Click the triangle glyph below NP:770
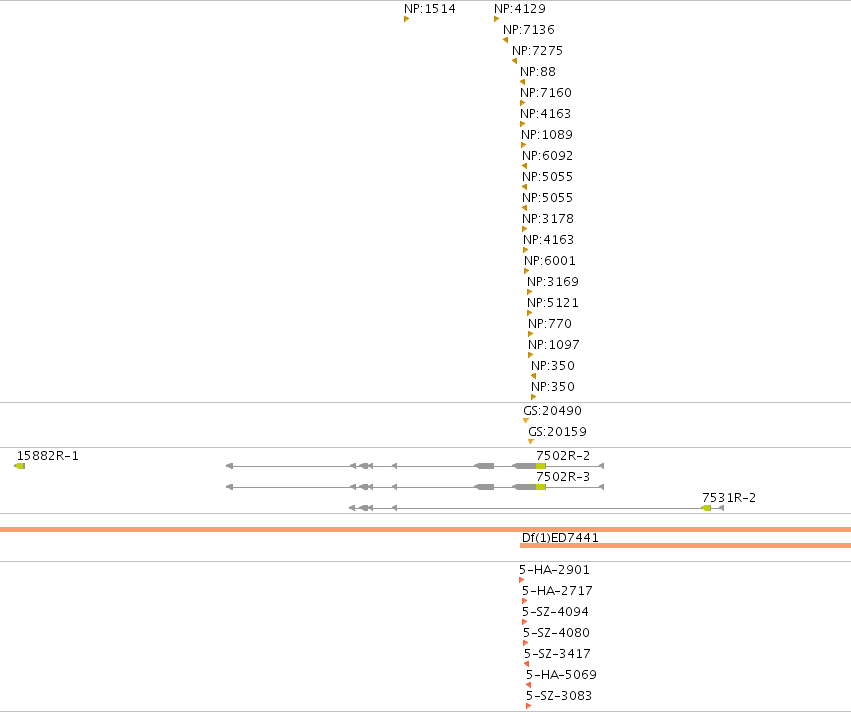Viewport: 851px width, 712px height. (x=531, y=334)
